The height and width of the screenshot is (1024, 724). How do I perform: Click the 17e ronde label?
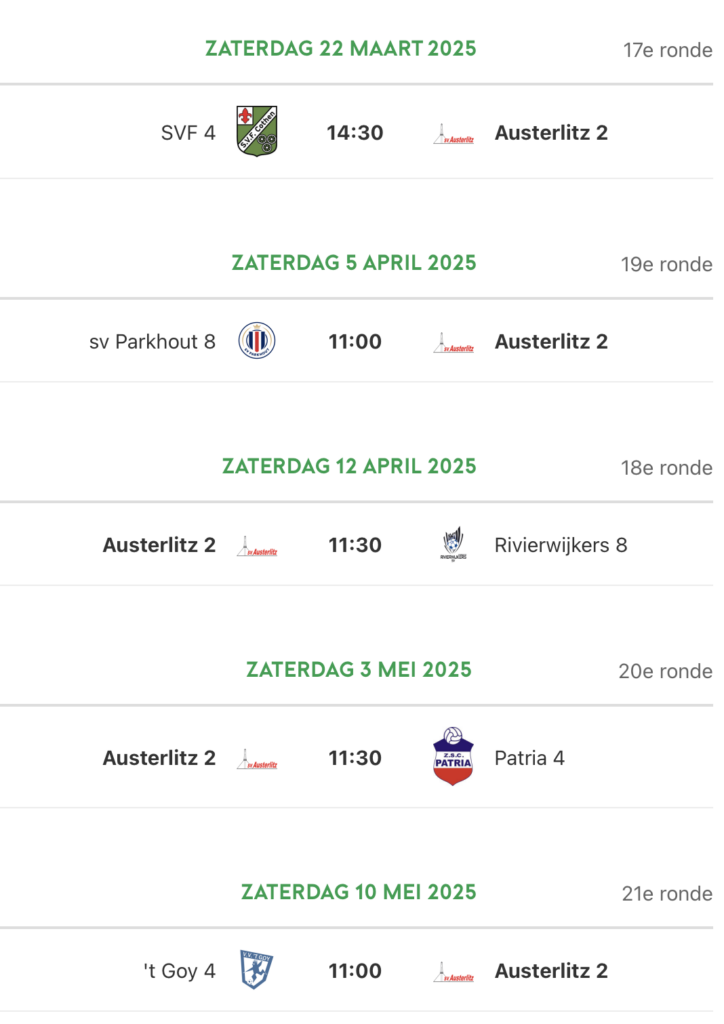point(667,49)
